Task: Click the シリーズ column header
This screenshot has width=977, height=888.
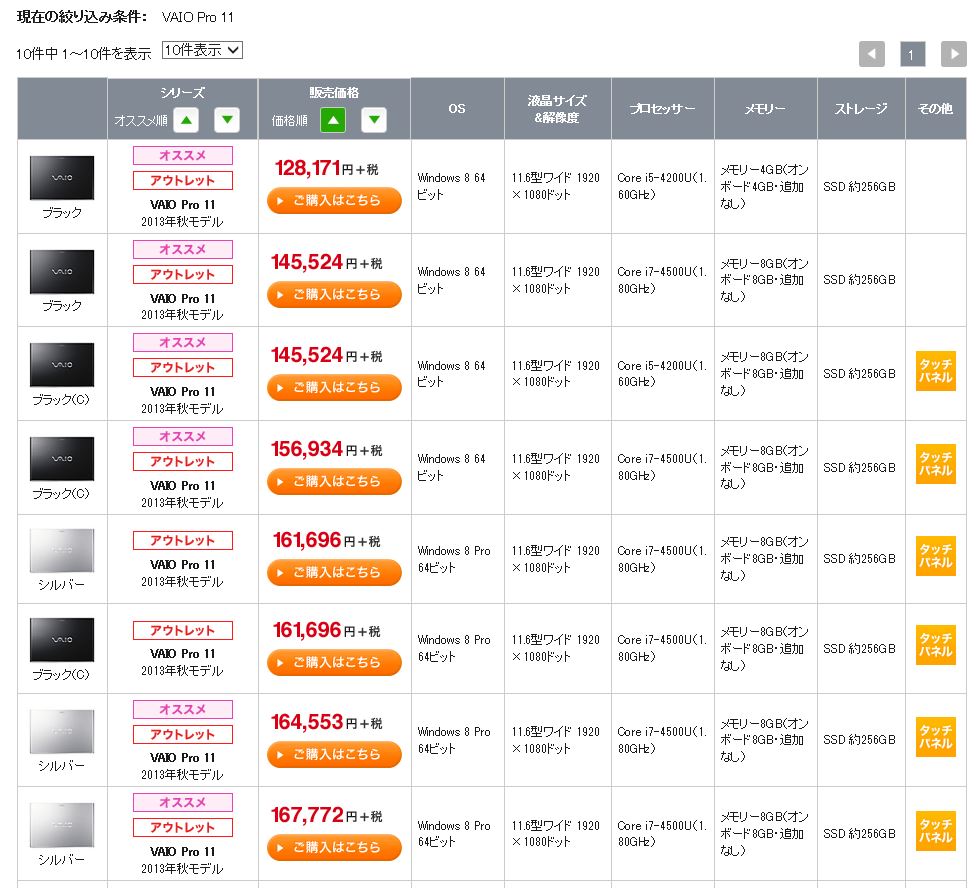Action: (x=183, y=93)
